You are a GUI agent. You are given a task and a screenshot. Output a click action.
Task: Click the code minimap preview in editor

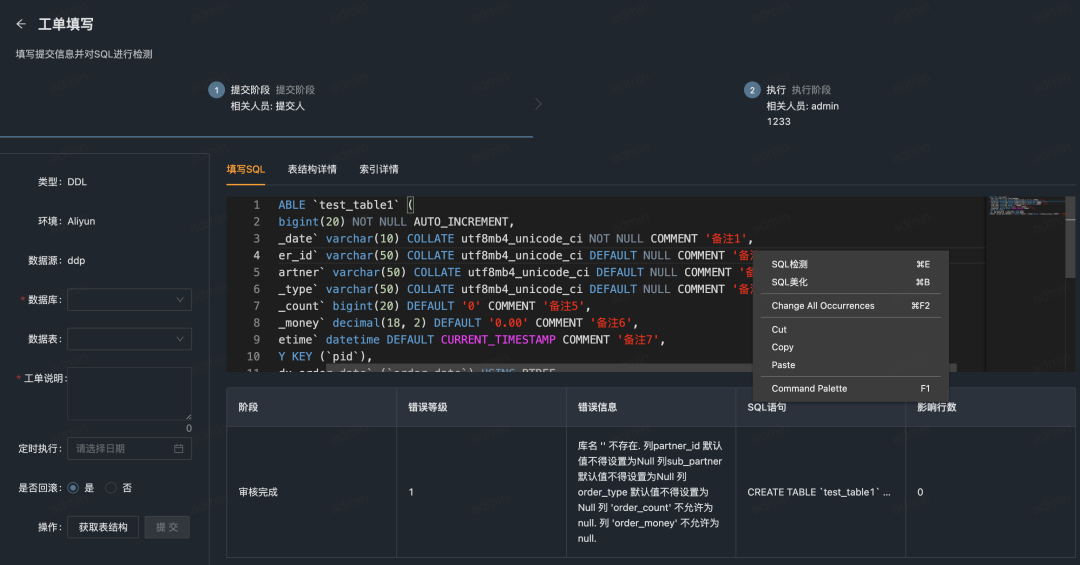[1025, 207]
